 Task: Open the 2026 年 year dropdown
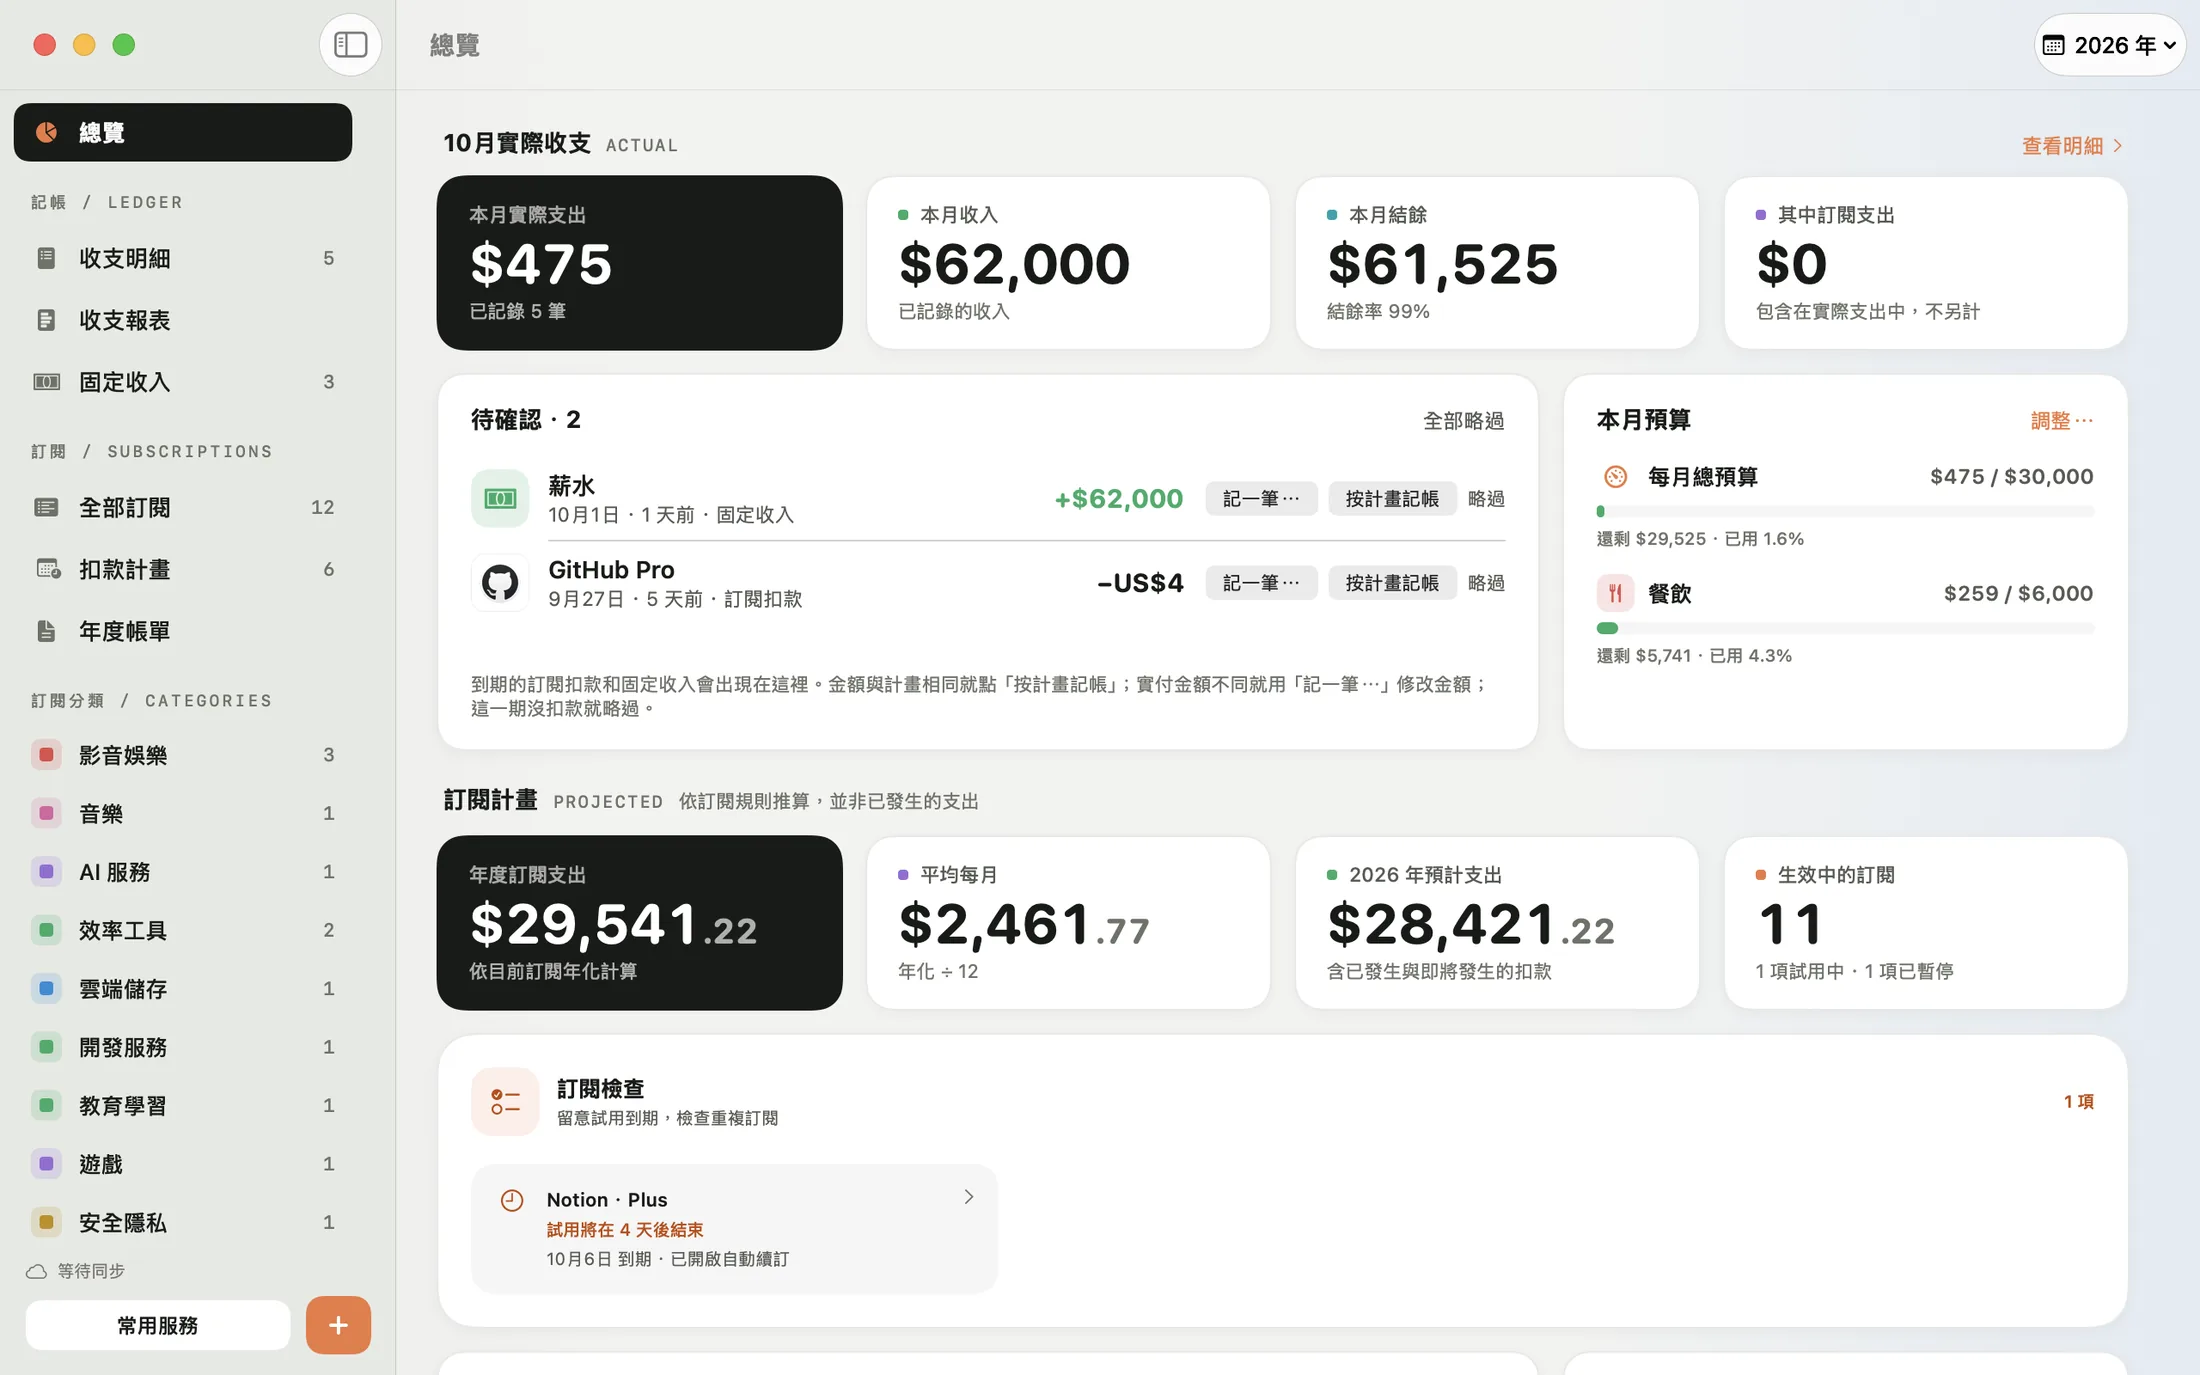click(x=2110, y=45)
